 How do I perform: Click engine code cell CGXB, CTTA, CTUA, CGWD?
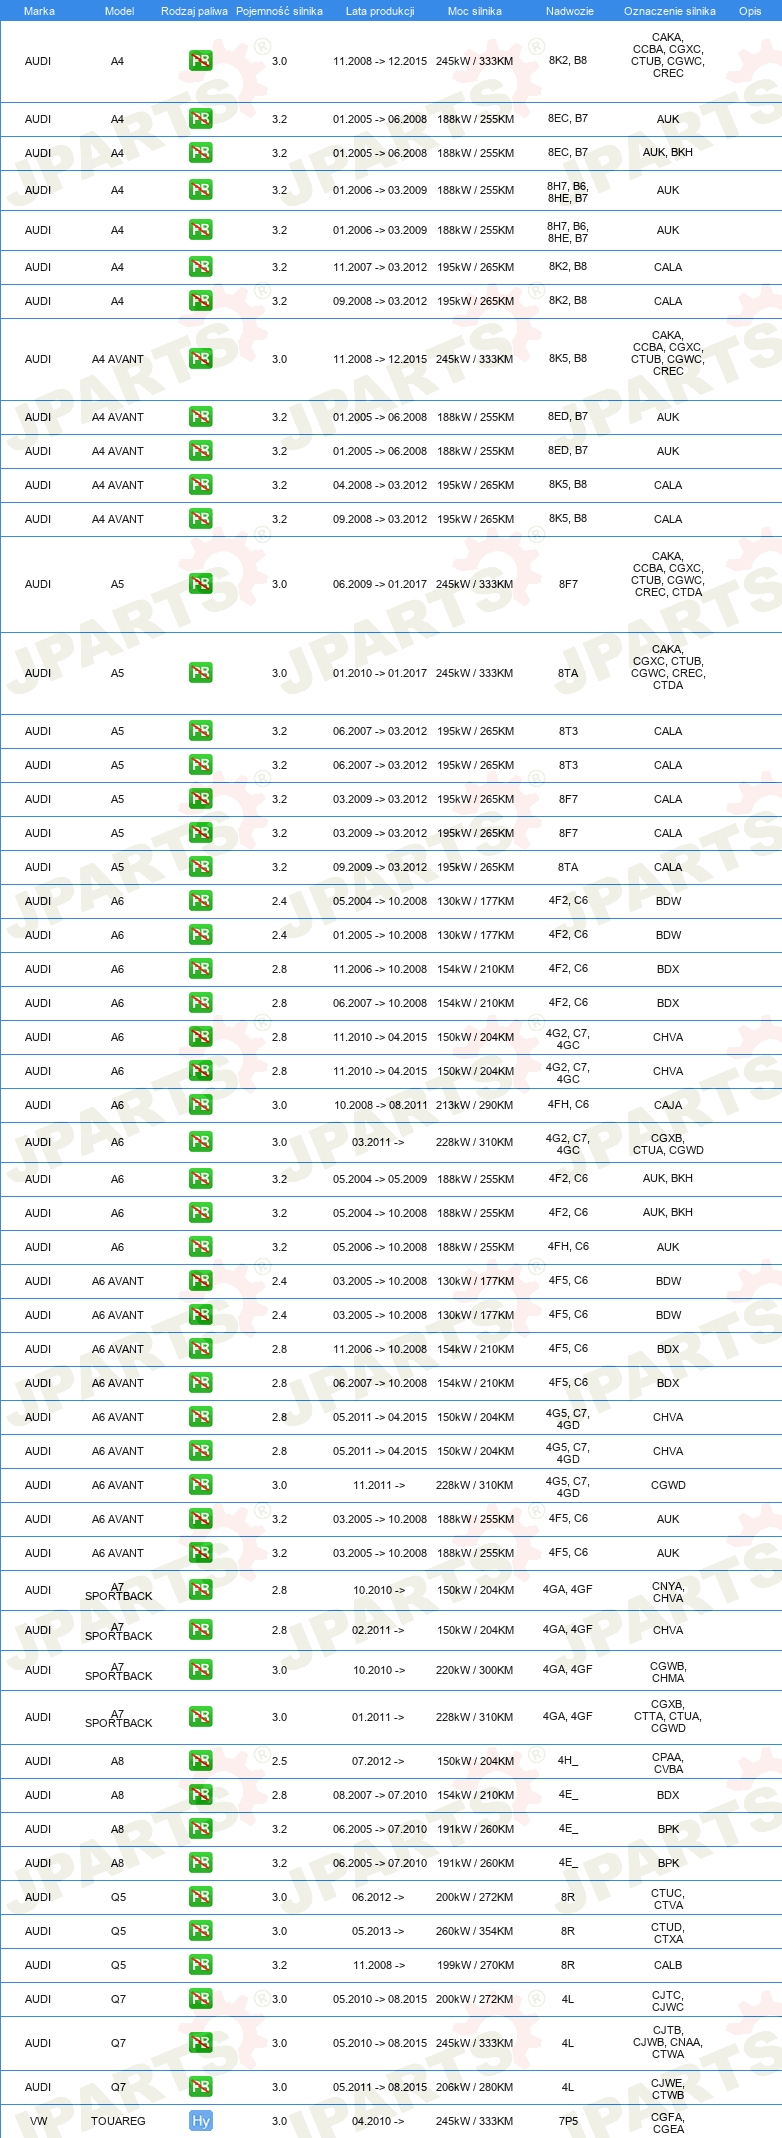668,1716
